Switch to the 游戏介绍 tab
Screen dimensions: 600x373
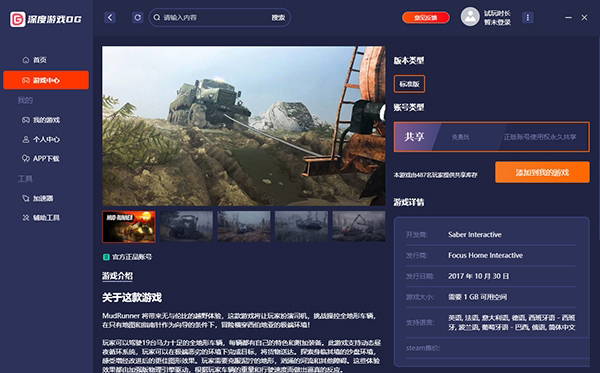tap(117, 276)
